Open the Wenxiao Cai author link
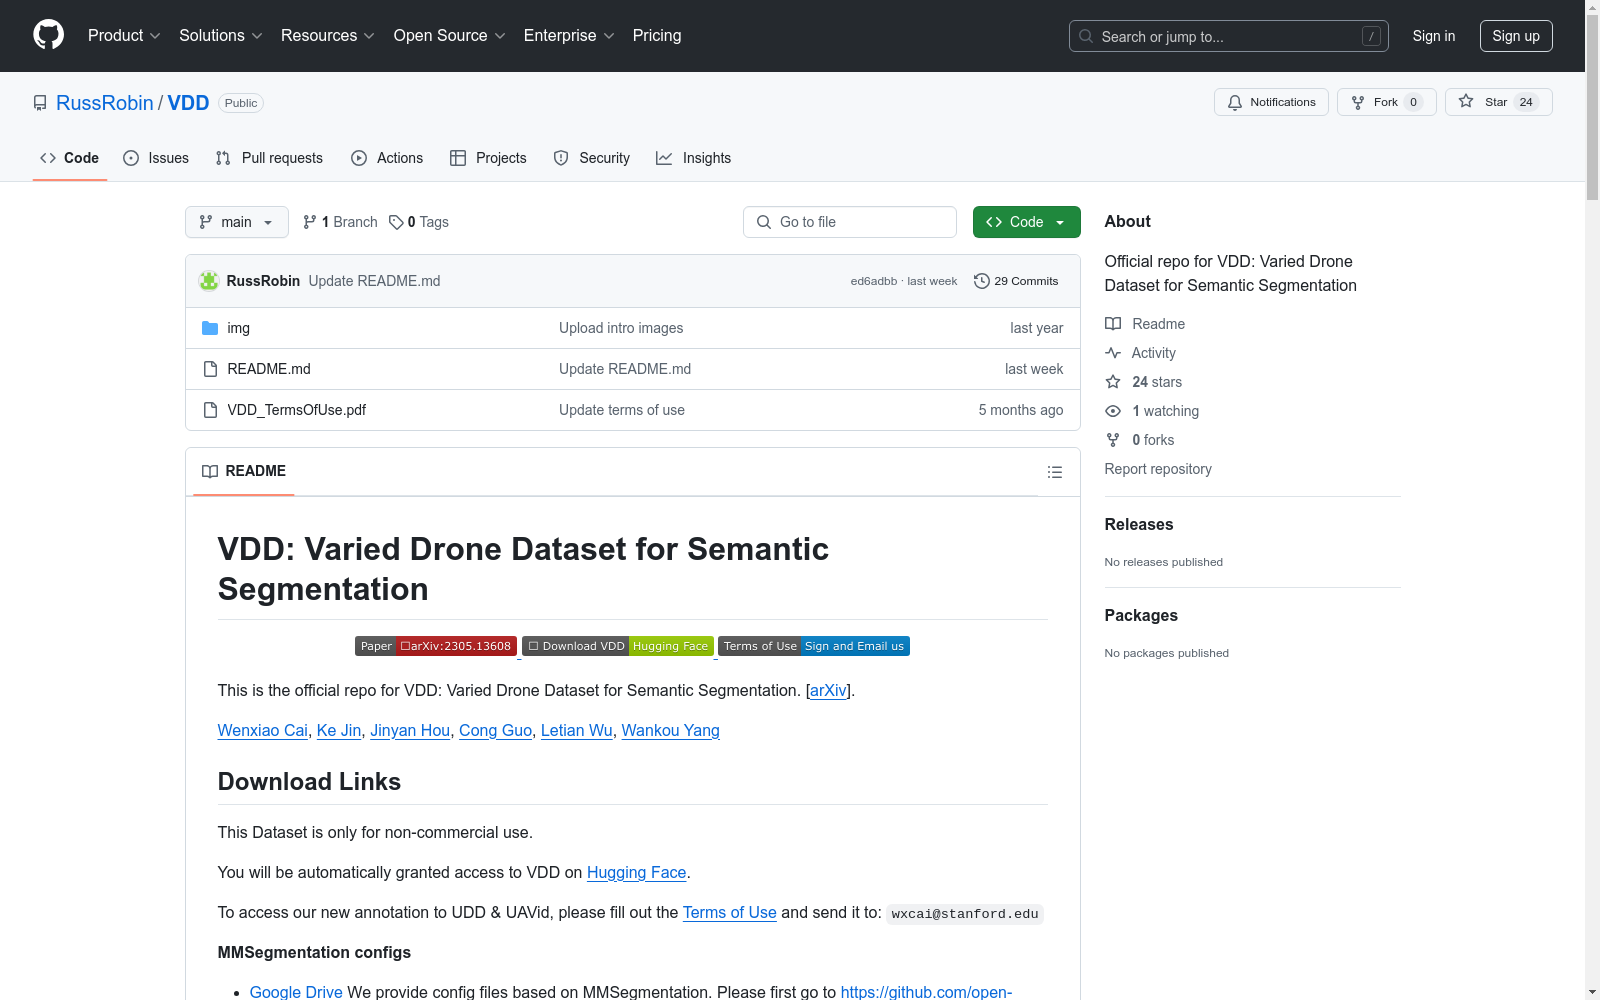Viewport: 1600px width, 1000px height. click(263, 730)
